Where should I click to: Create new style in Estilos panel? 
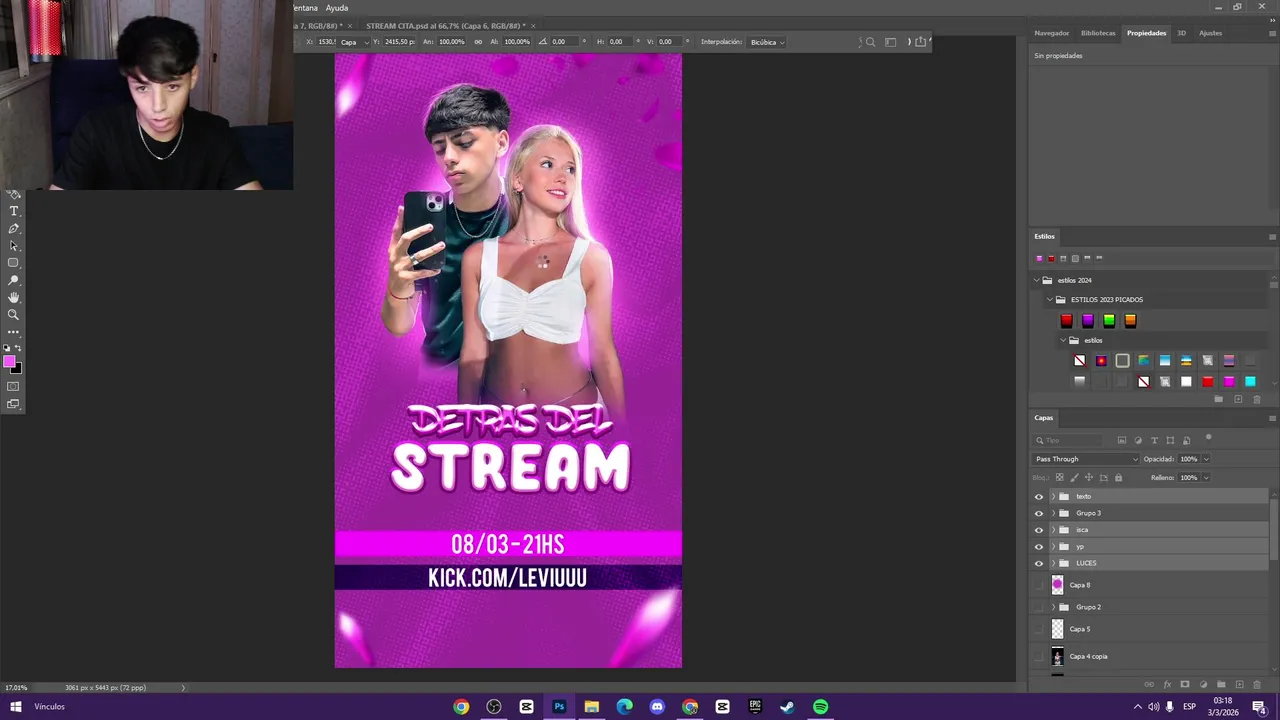pyautogui.click(x=1238, y=399)
